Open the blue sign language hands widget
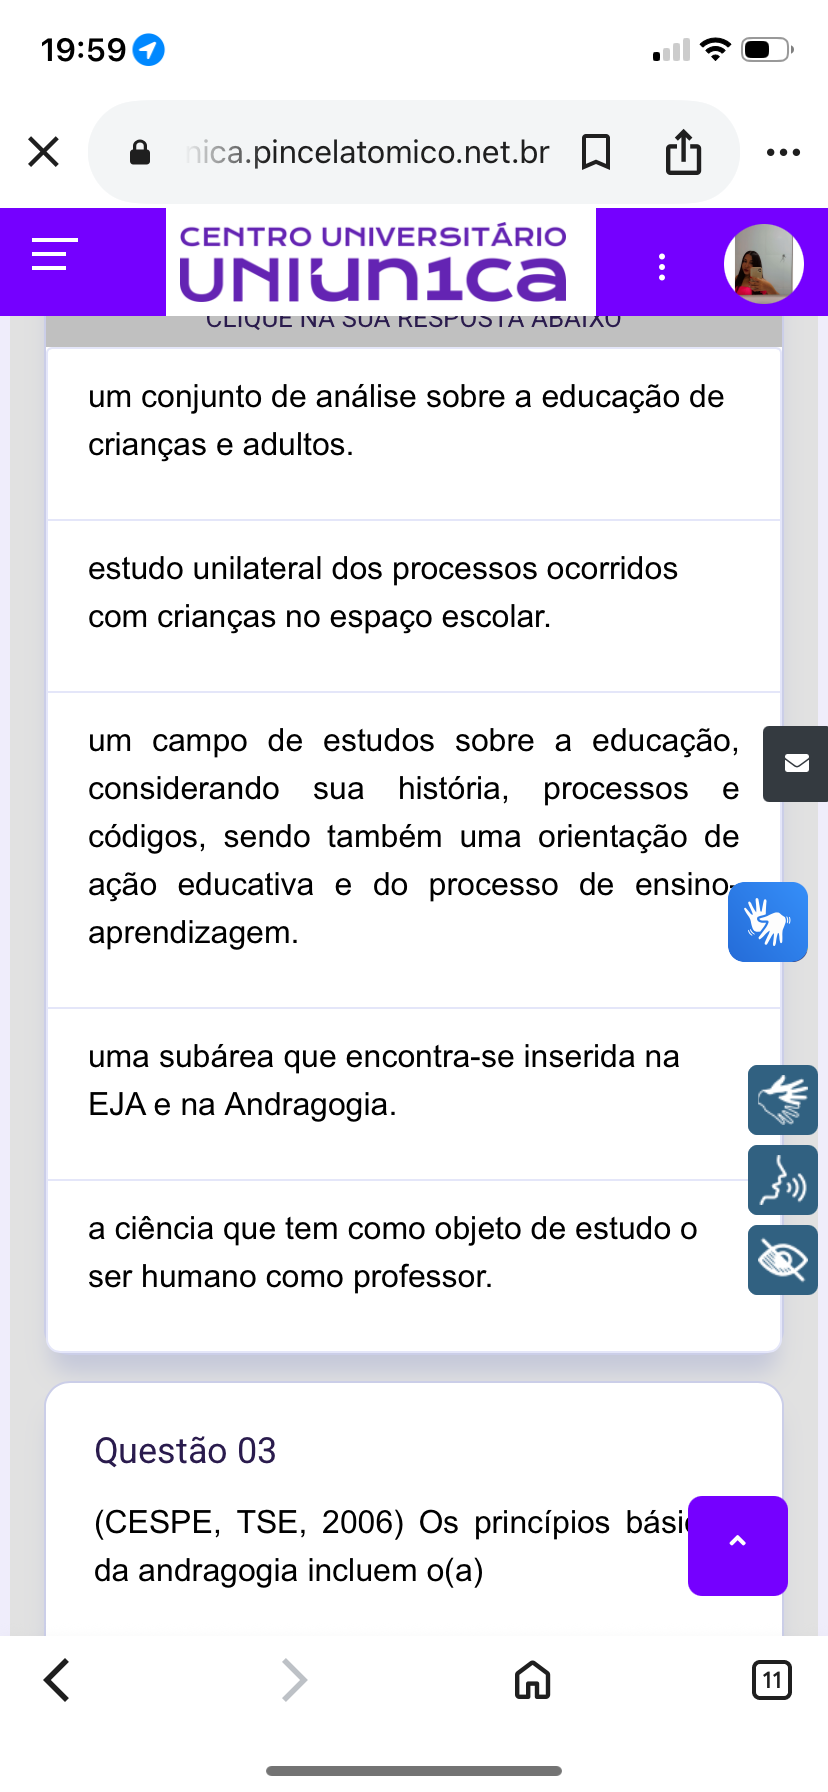The image size is (828, 1792). tap(767, 922)
